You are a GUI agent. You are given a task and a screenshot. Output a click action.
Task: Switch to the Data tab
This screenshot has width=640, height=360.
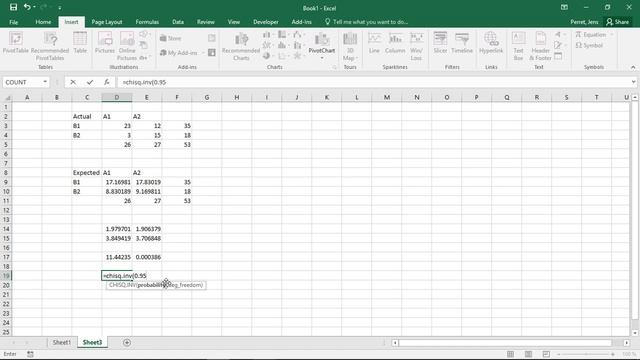(178, 22)
